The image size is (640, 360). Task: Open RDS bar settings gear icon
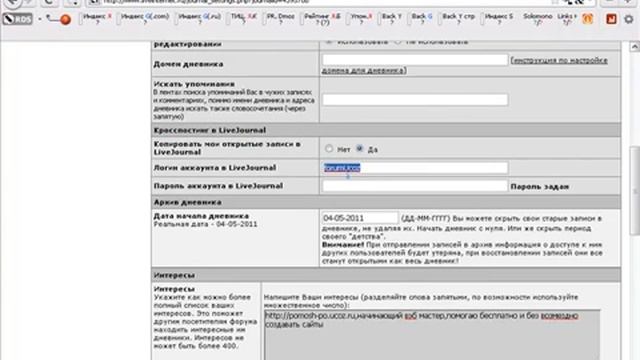[629, 19]
